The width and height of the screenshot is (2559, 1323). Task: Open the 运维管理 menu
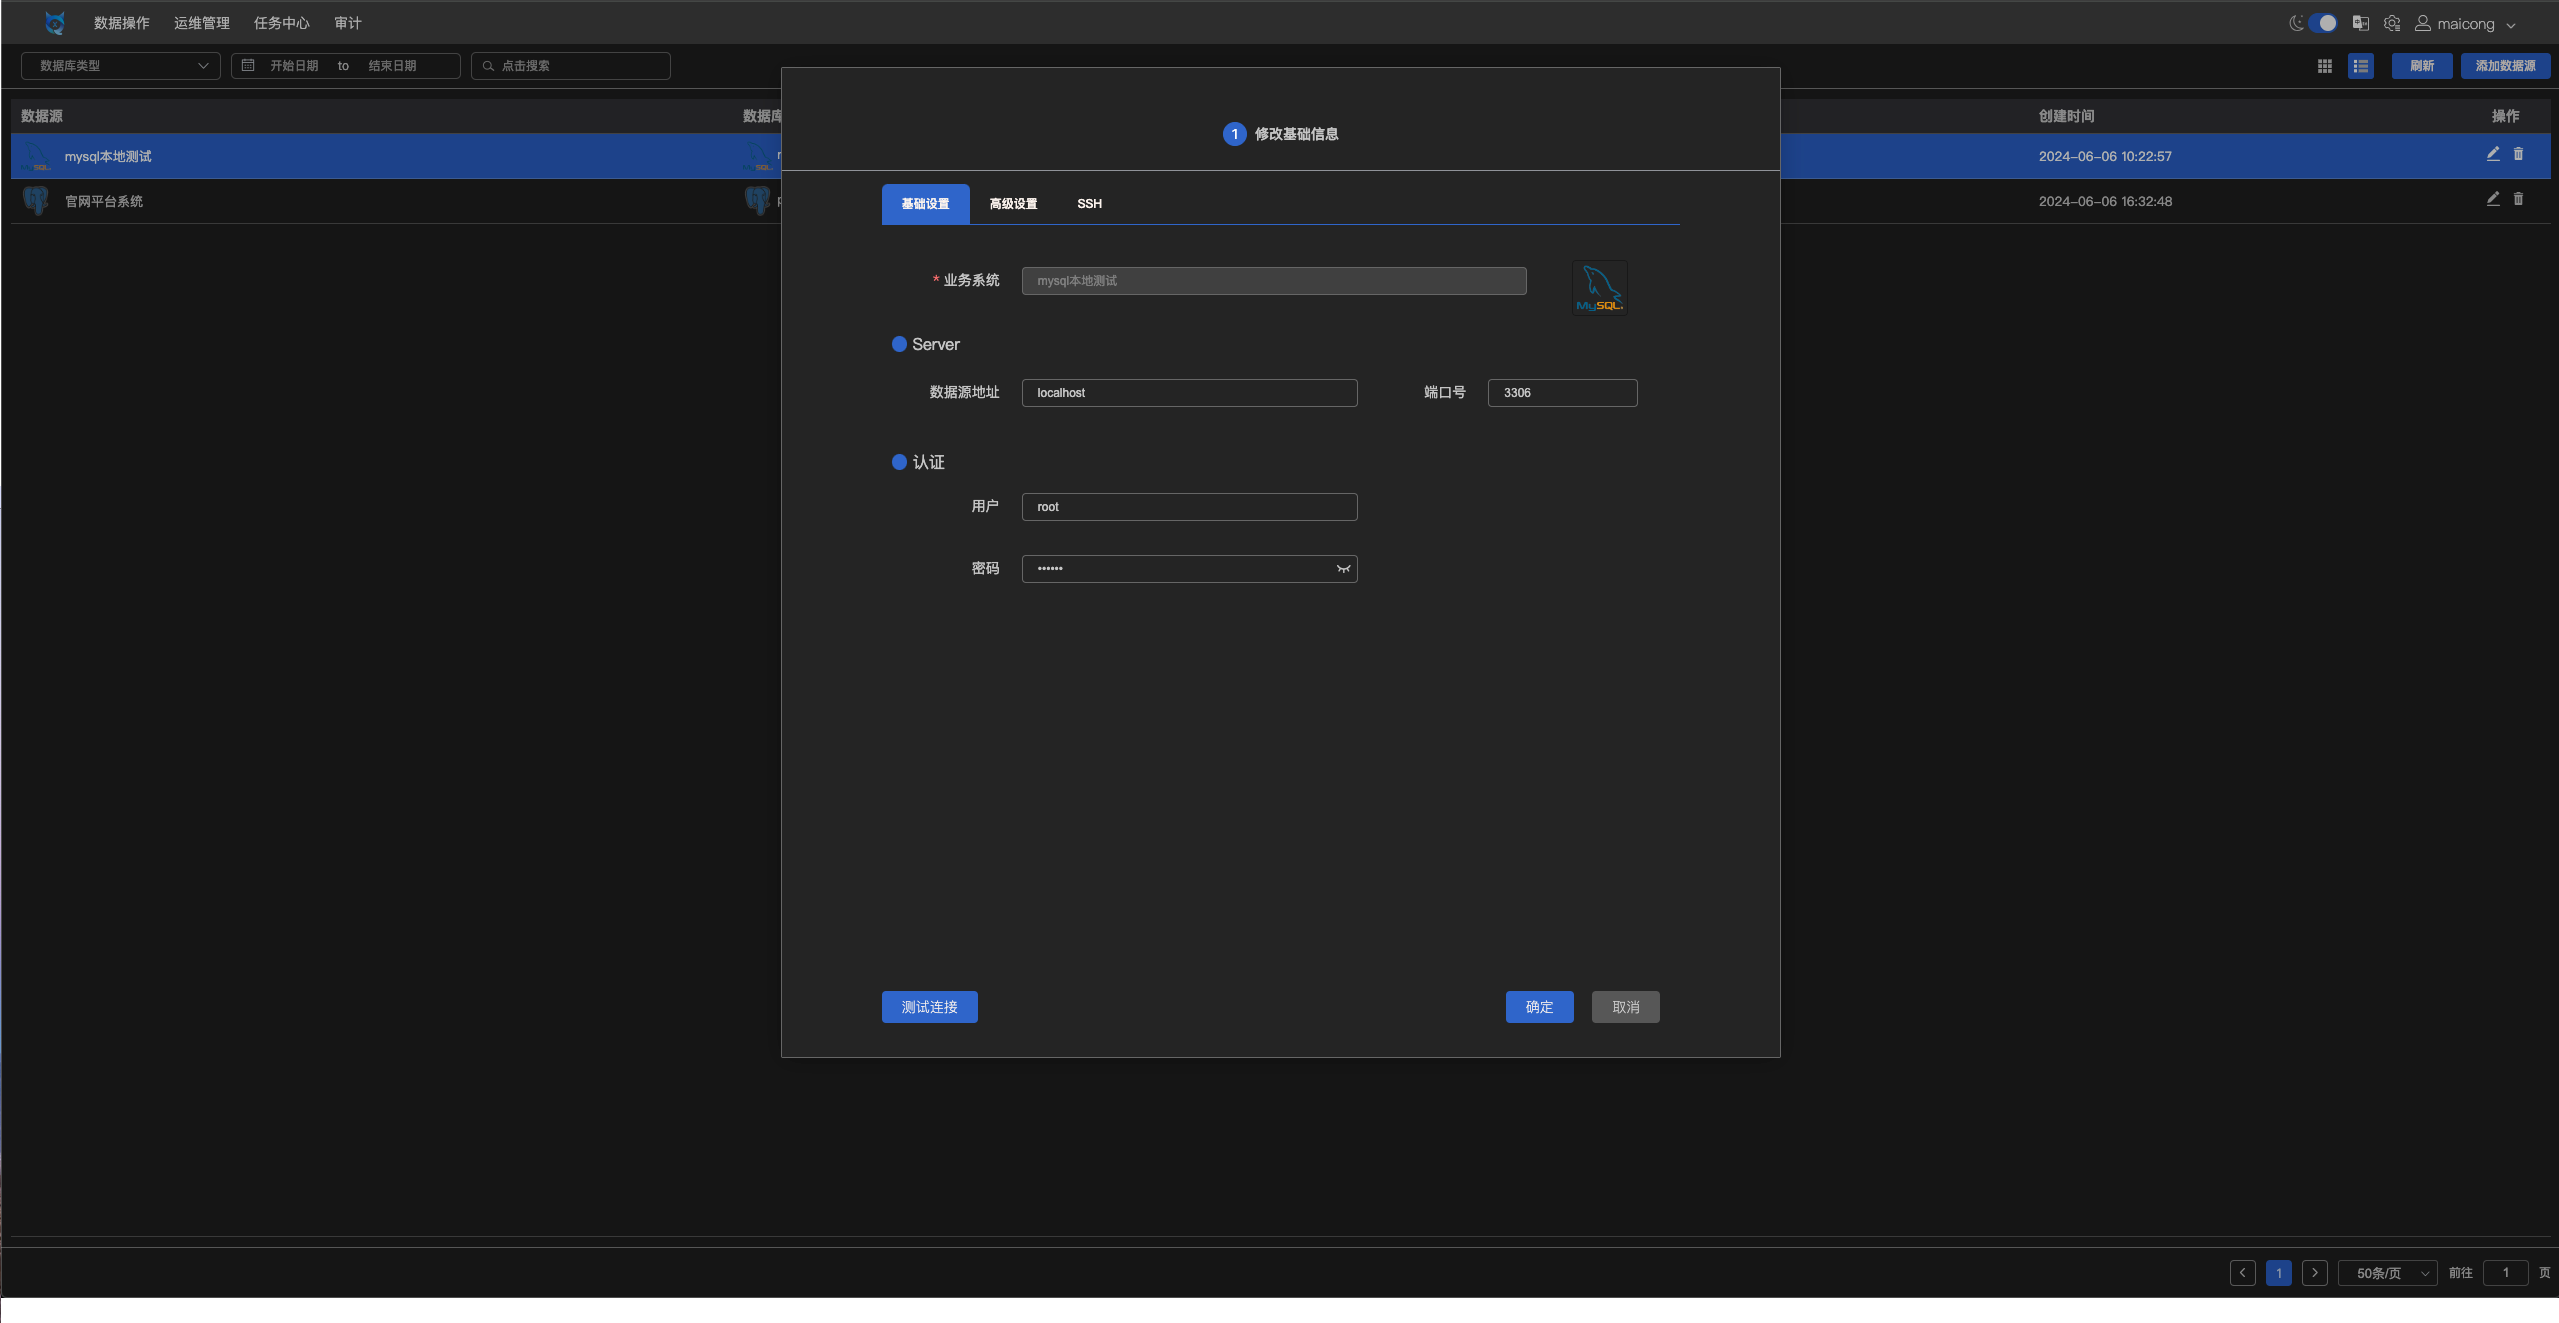[x=202, y=23]
